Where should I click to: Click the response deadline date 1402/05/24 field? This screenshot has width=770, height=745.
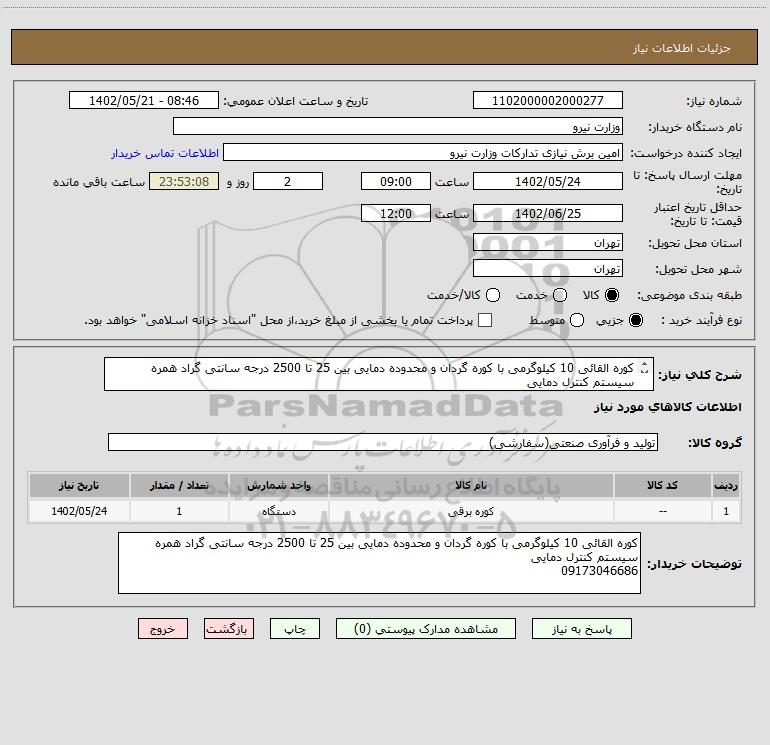(548, 181)
